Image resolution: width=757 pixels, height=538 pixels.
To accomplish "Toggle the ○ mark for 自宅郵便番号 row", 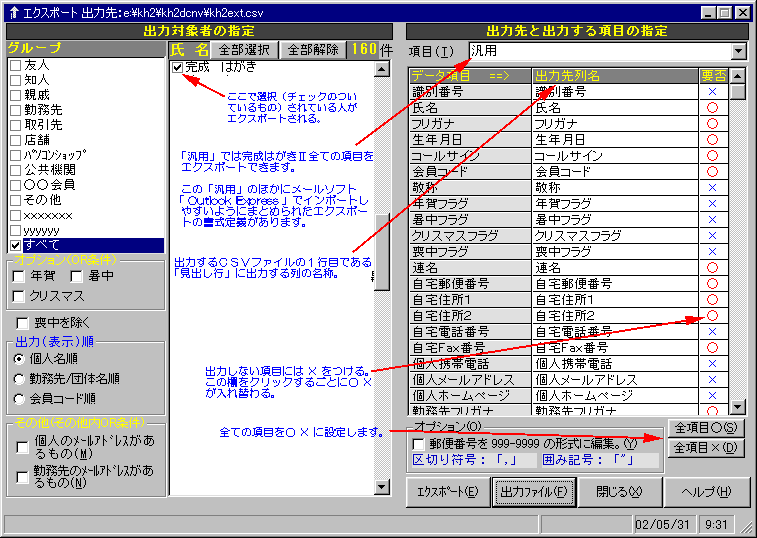I will click(712, 283).
